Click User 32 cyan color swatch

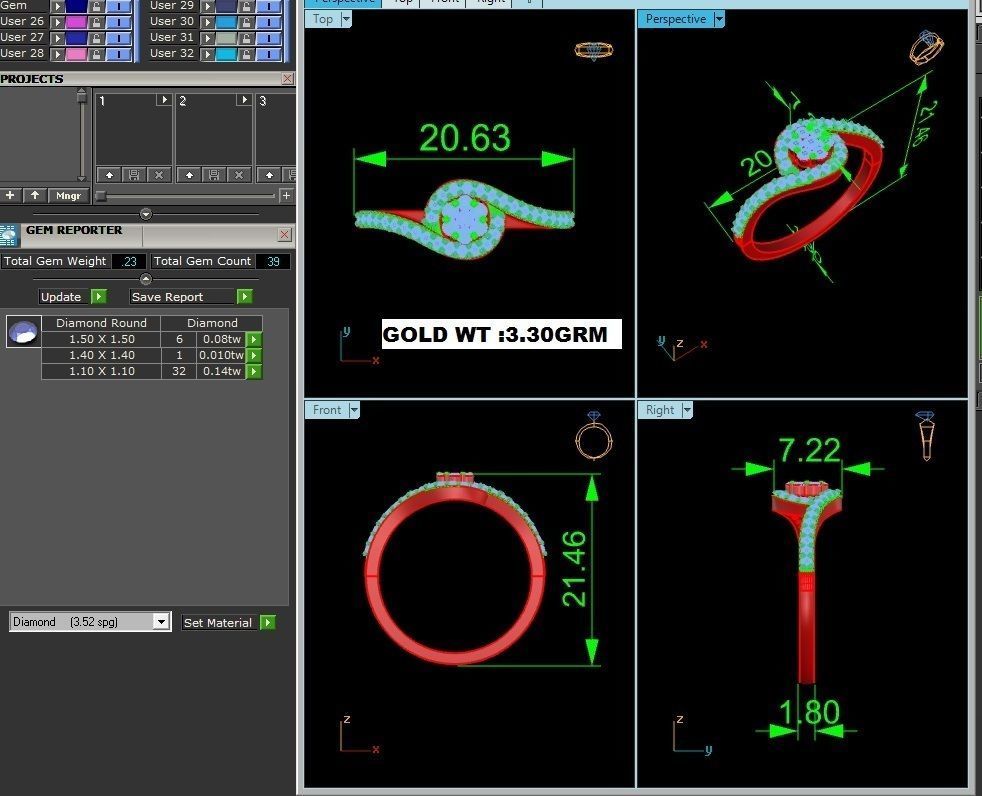pos(226,54)
